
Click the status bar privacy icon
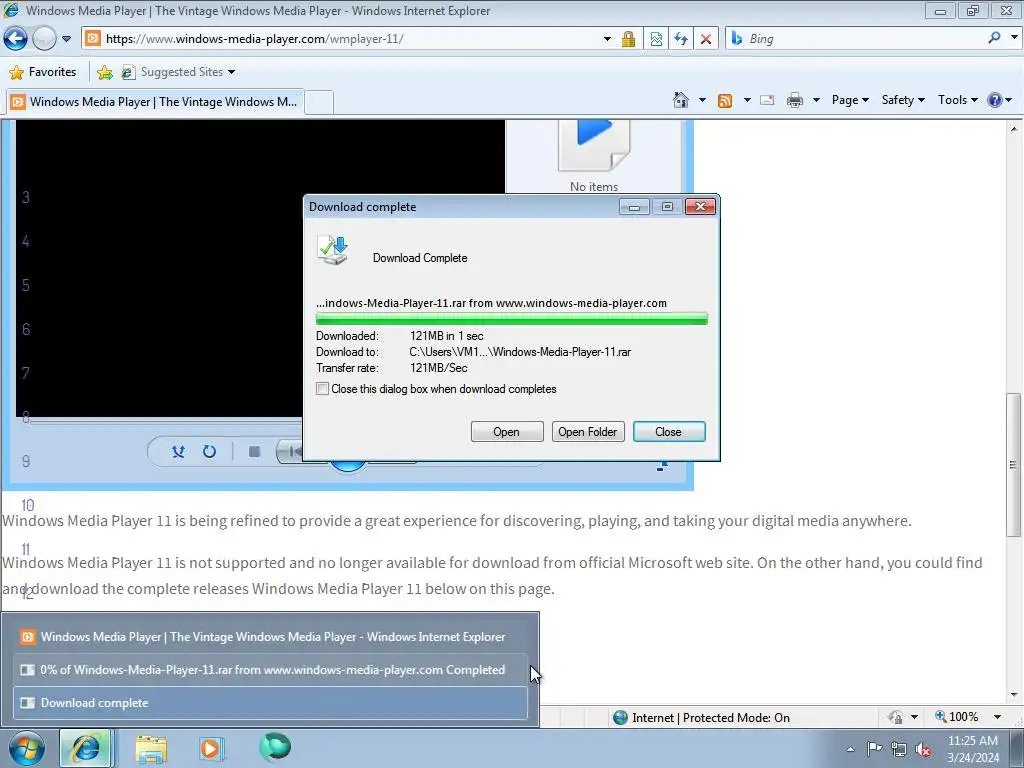[895, 717]
